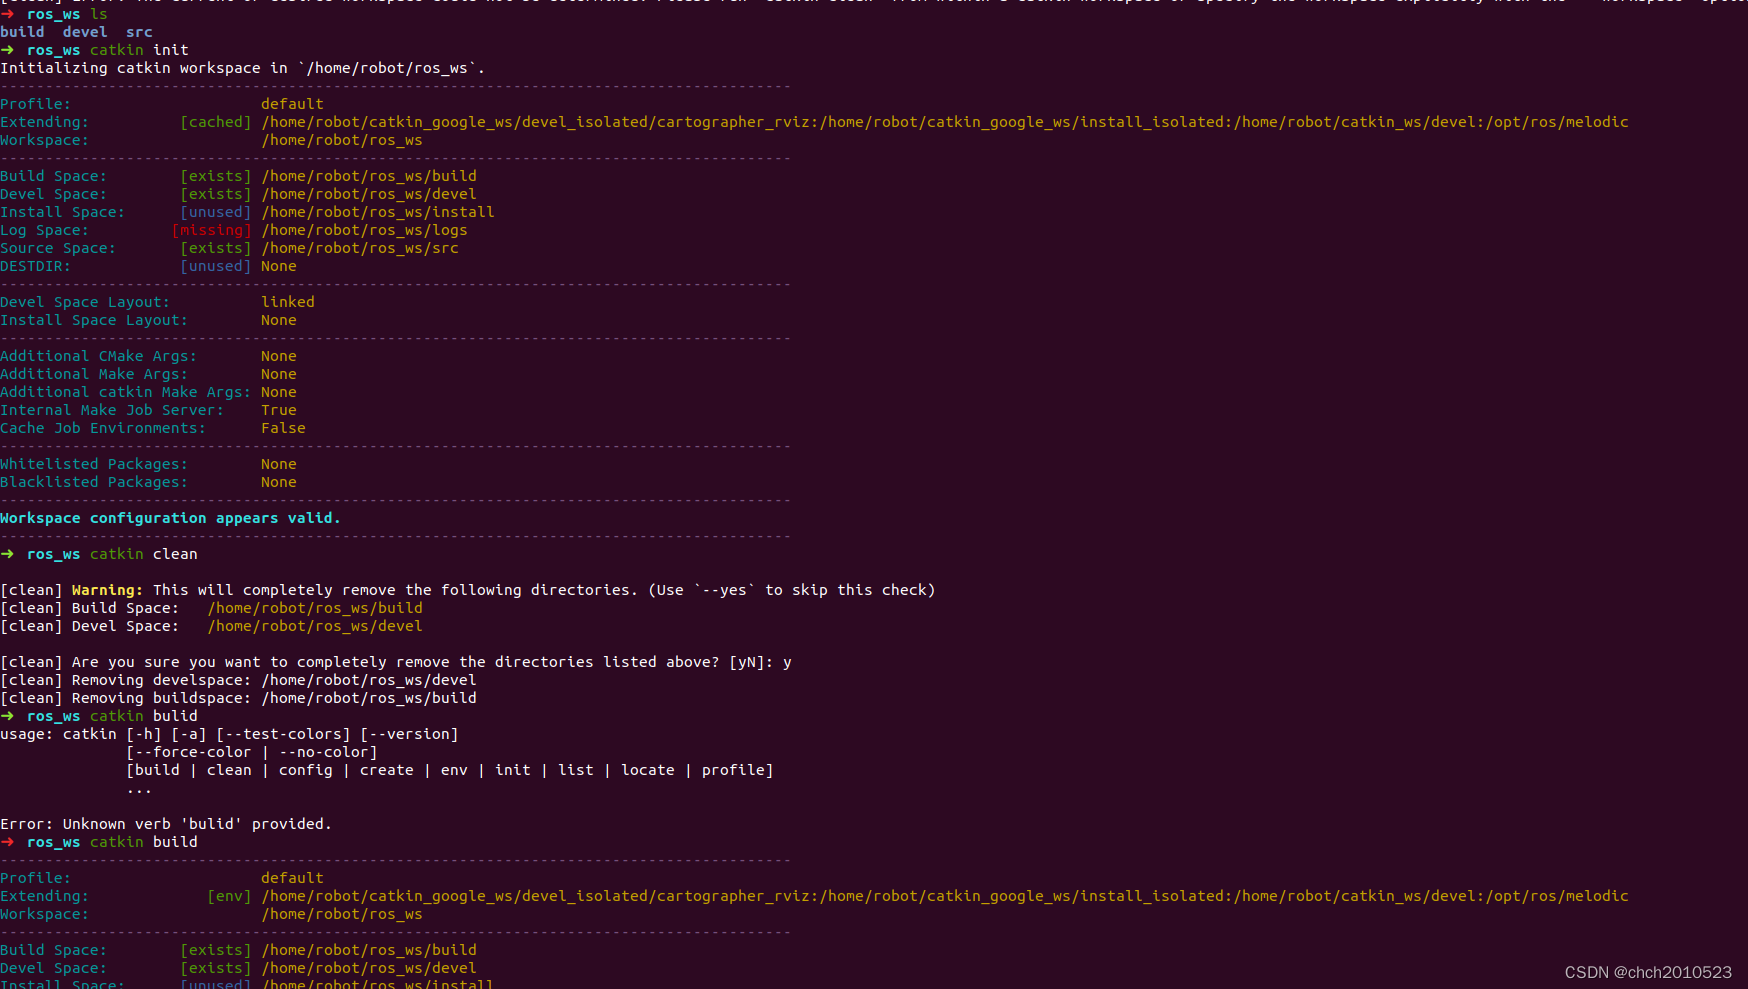Click the path '/home/robot/ros_ws/src'
Screen dimensions: 1748x989
360,248
